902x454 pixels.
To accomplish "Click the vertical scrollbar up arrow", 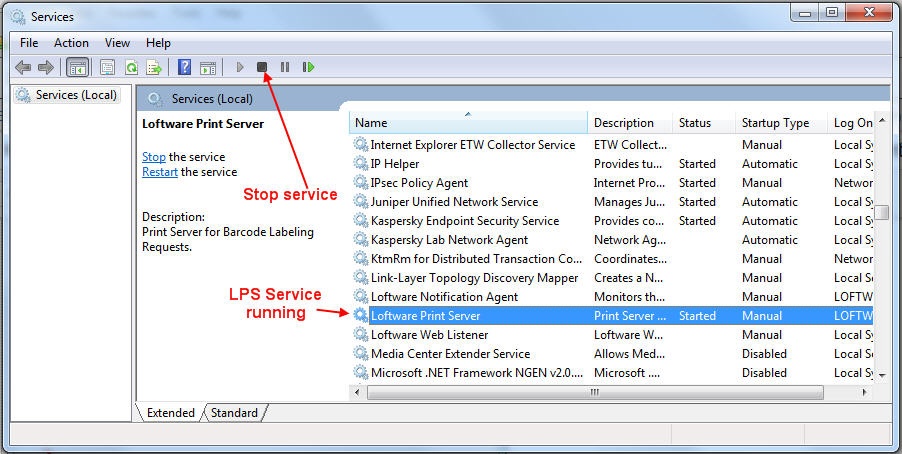I will [882, 119].
